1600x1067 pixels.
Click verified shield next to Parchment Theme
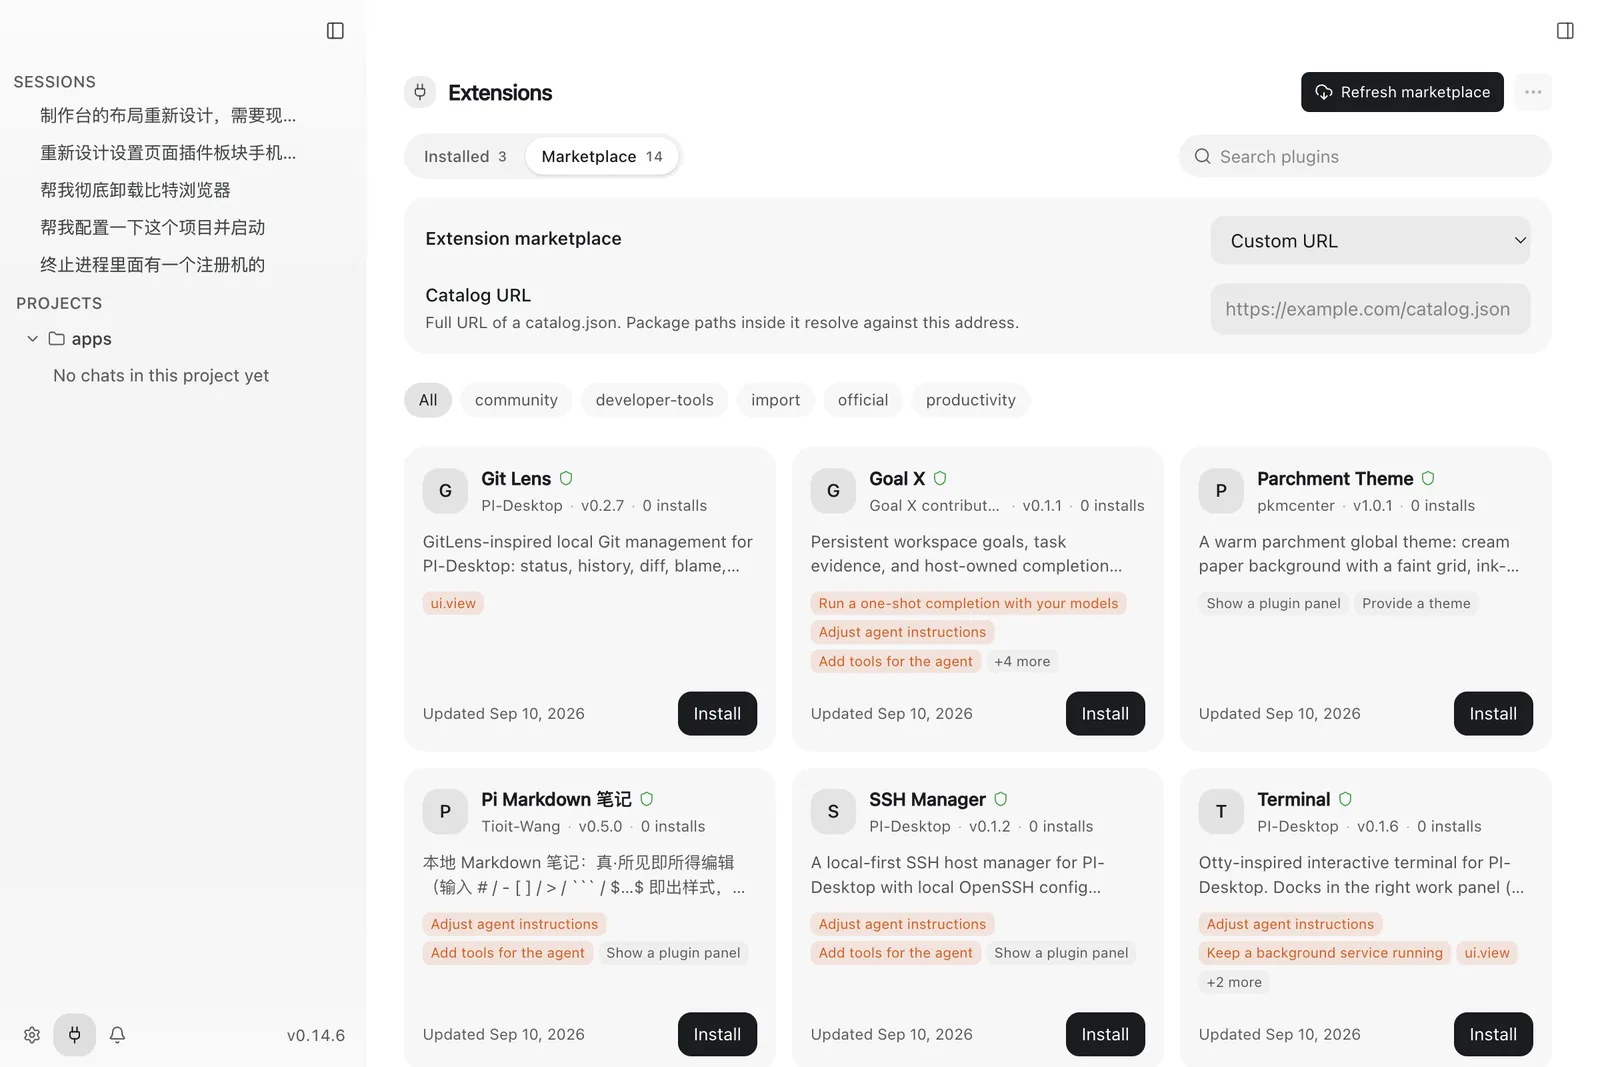[x=1428, y=478]
